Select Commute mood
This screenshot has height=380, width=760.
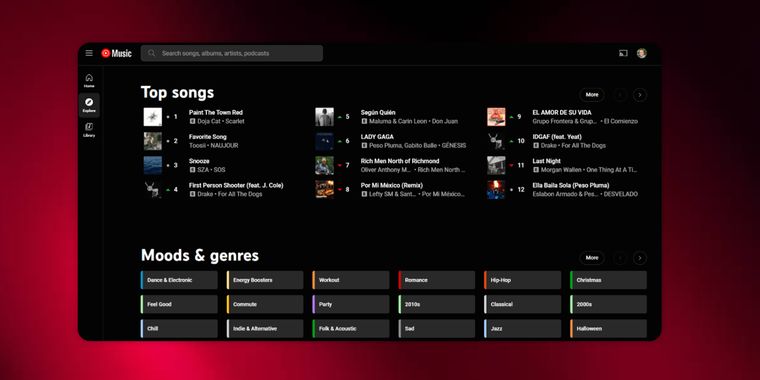click(265, 304)
